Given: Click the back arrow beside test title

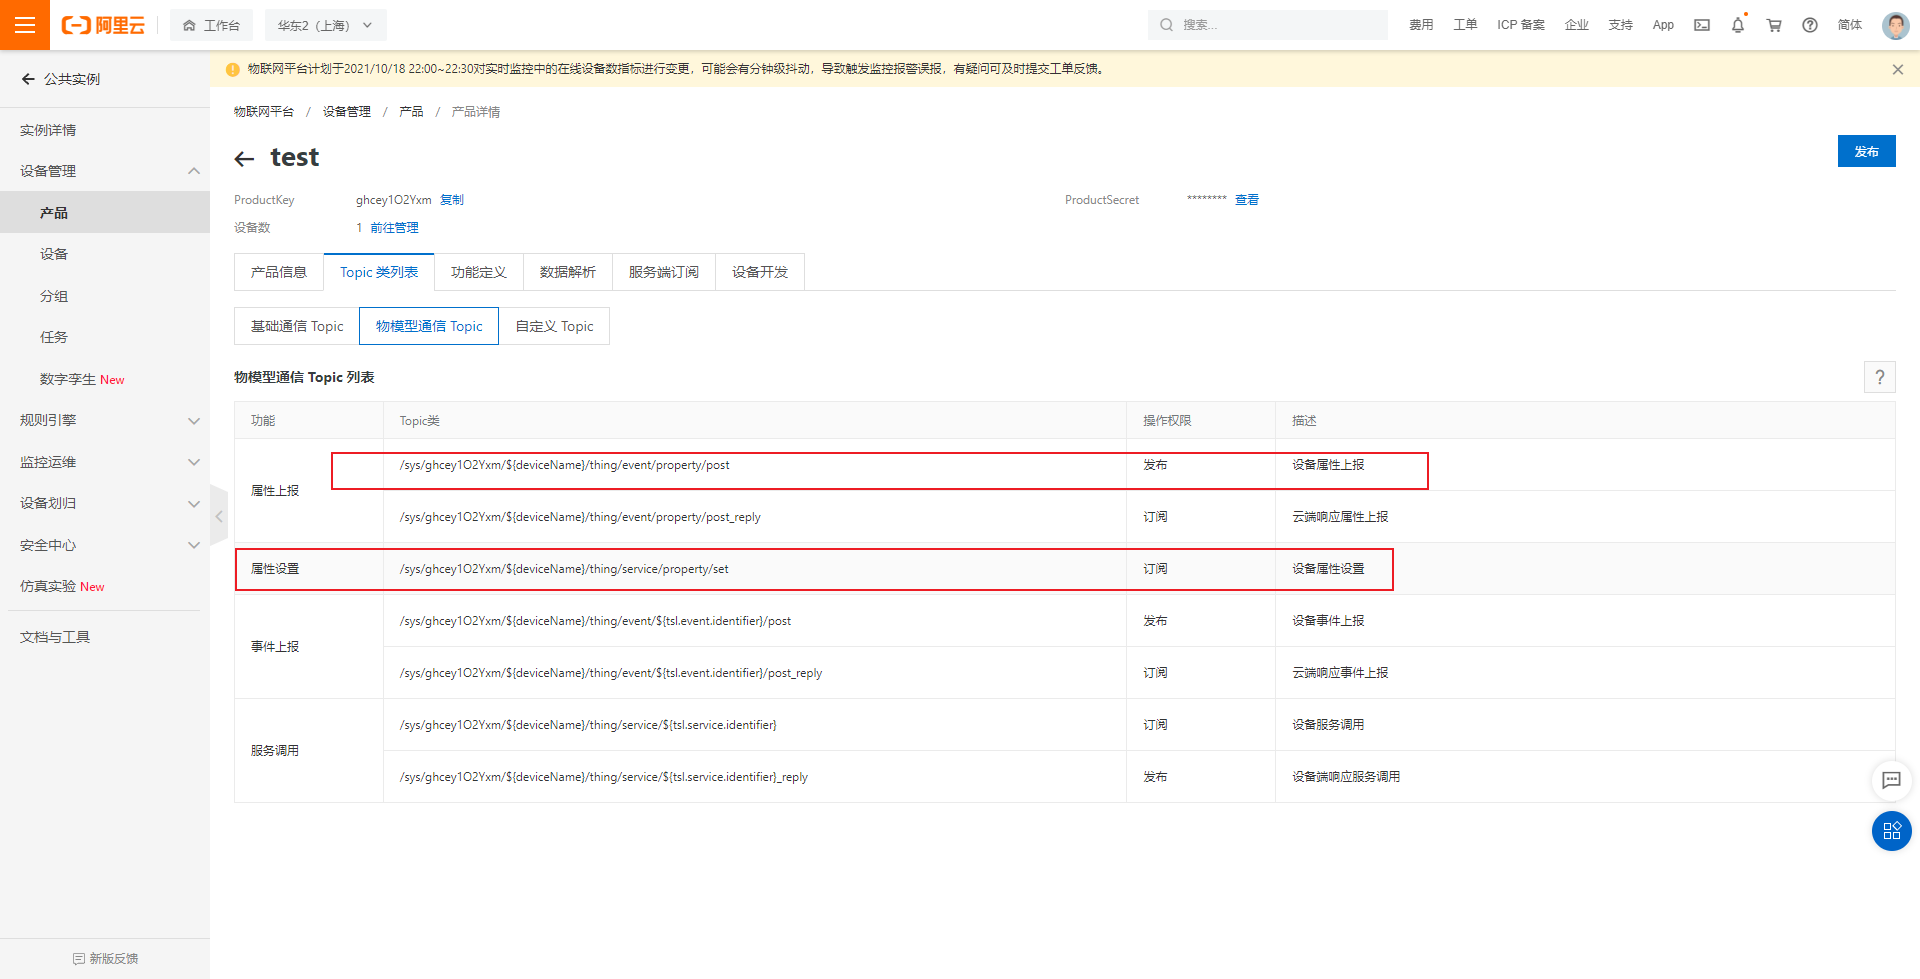Looking at the screenshot, I should [x=244, y=158].
